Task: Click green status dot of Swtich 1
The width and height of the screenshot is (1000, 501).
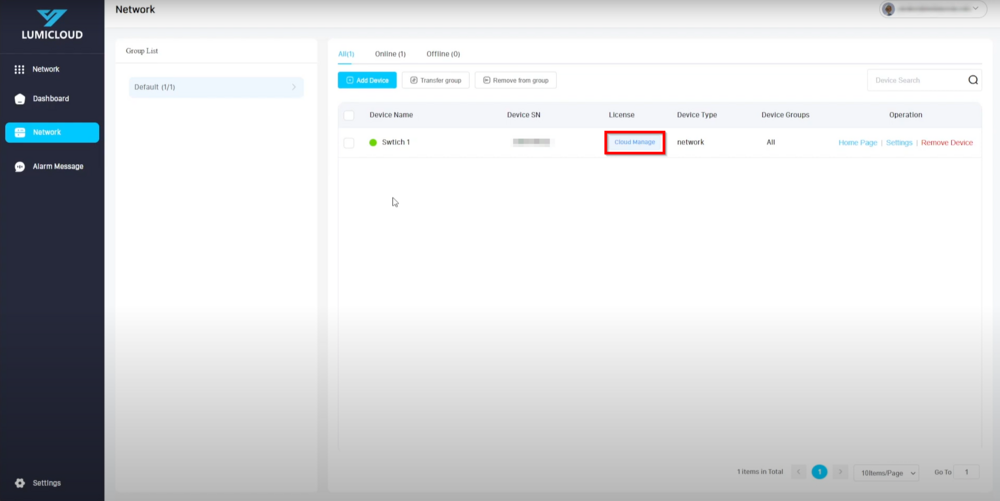Action: click(x=373, y=143)
